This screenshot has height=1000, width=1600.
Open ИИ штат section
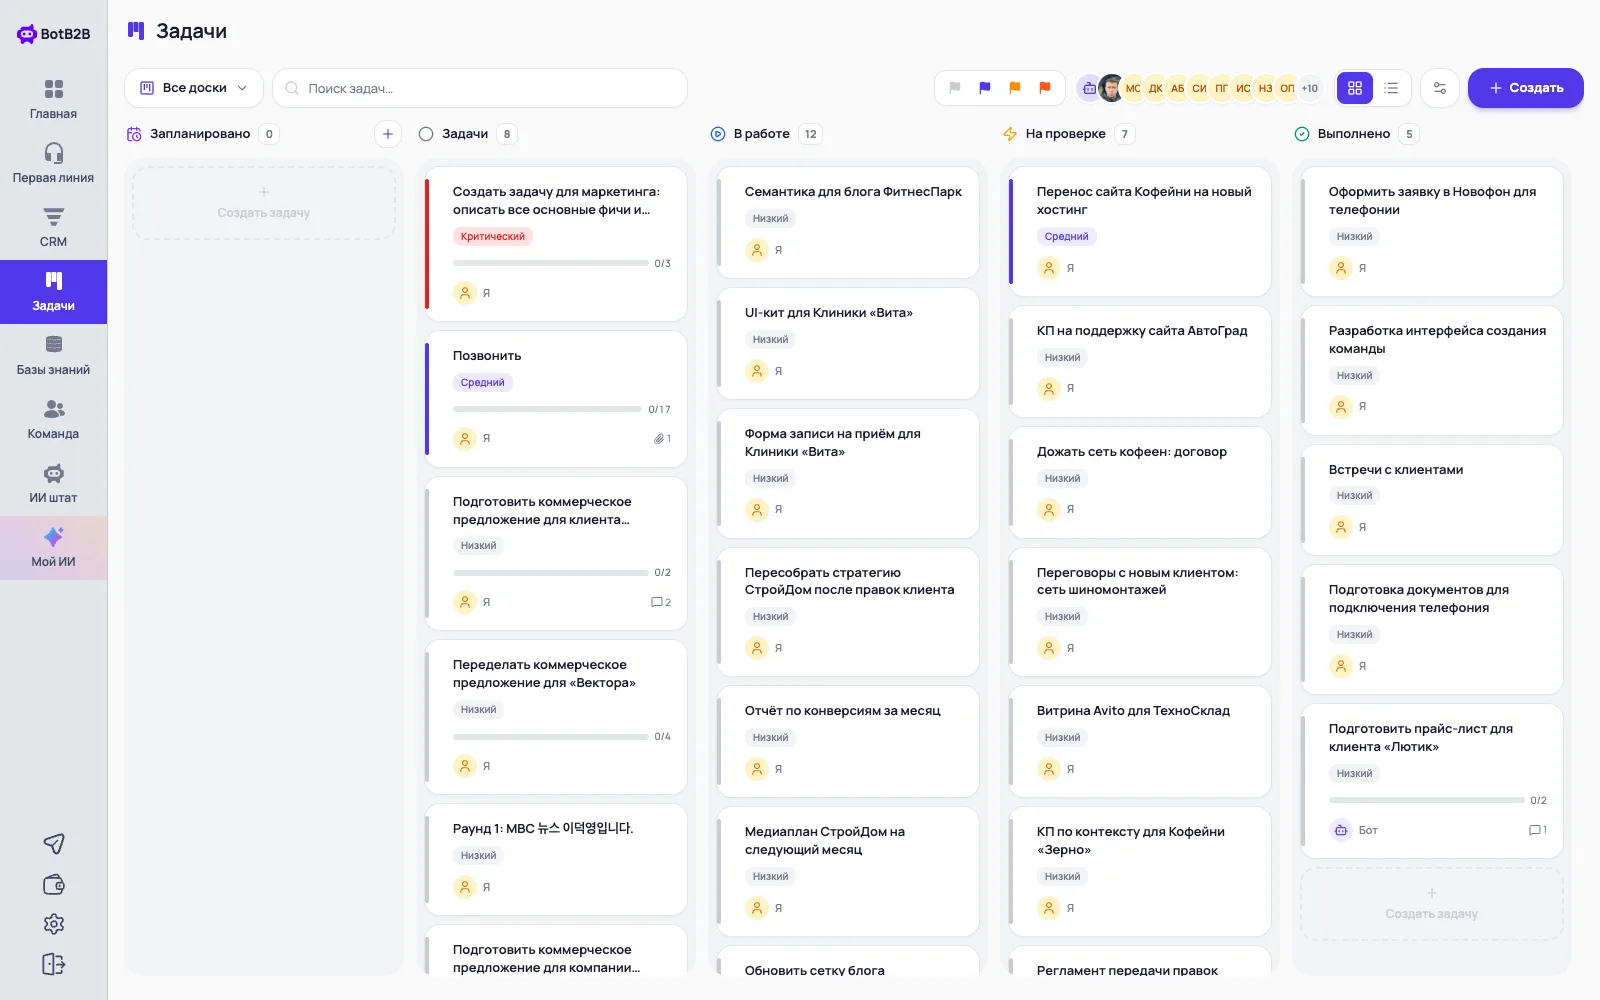tap(53, 484)
